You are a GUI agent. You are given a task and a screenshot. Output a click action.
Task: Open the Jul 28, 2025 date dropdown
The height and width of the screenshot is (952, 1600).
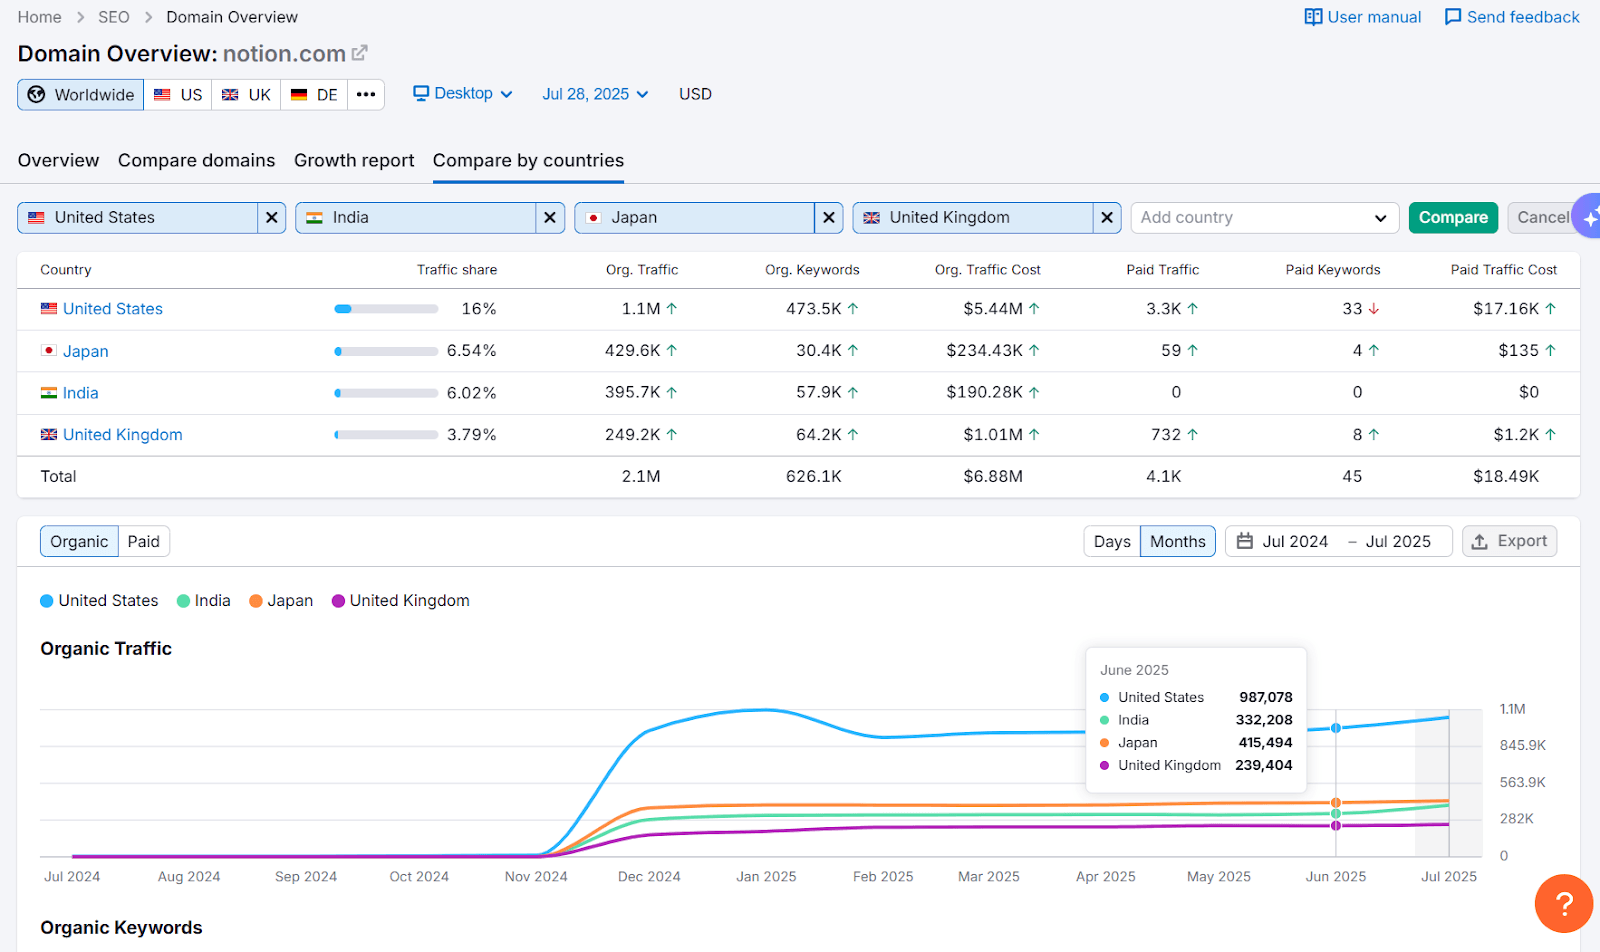pyautogui.click(x=595, y=94)
